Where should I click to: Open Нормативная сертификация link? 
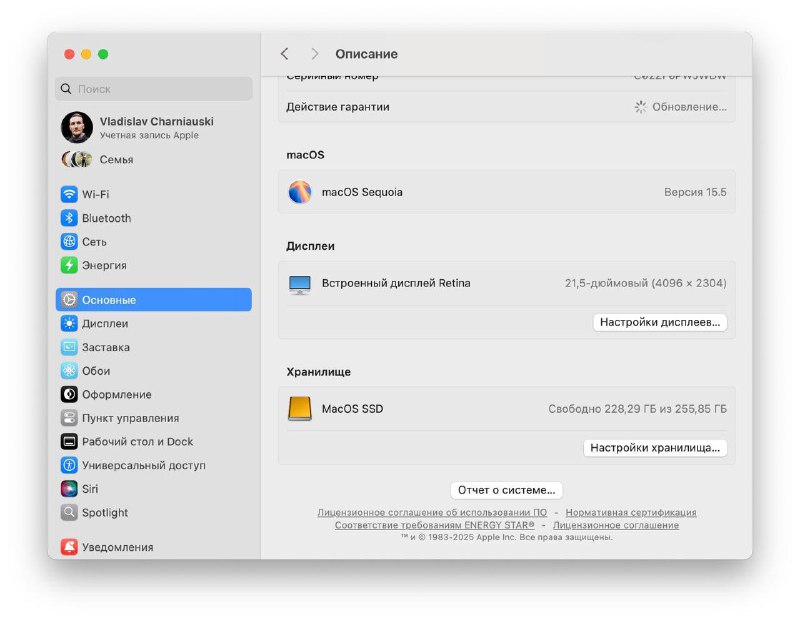coord(631,512)
